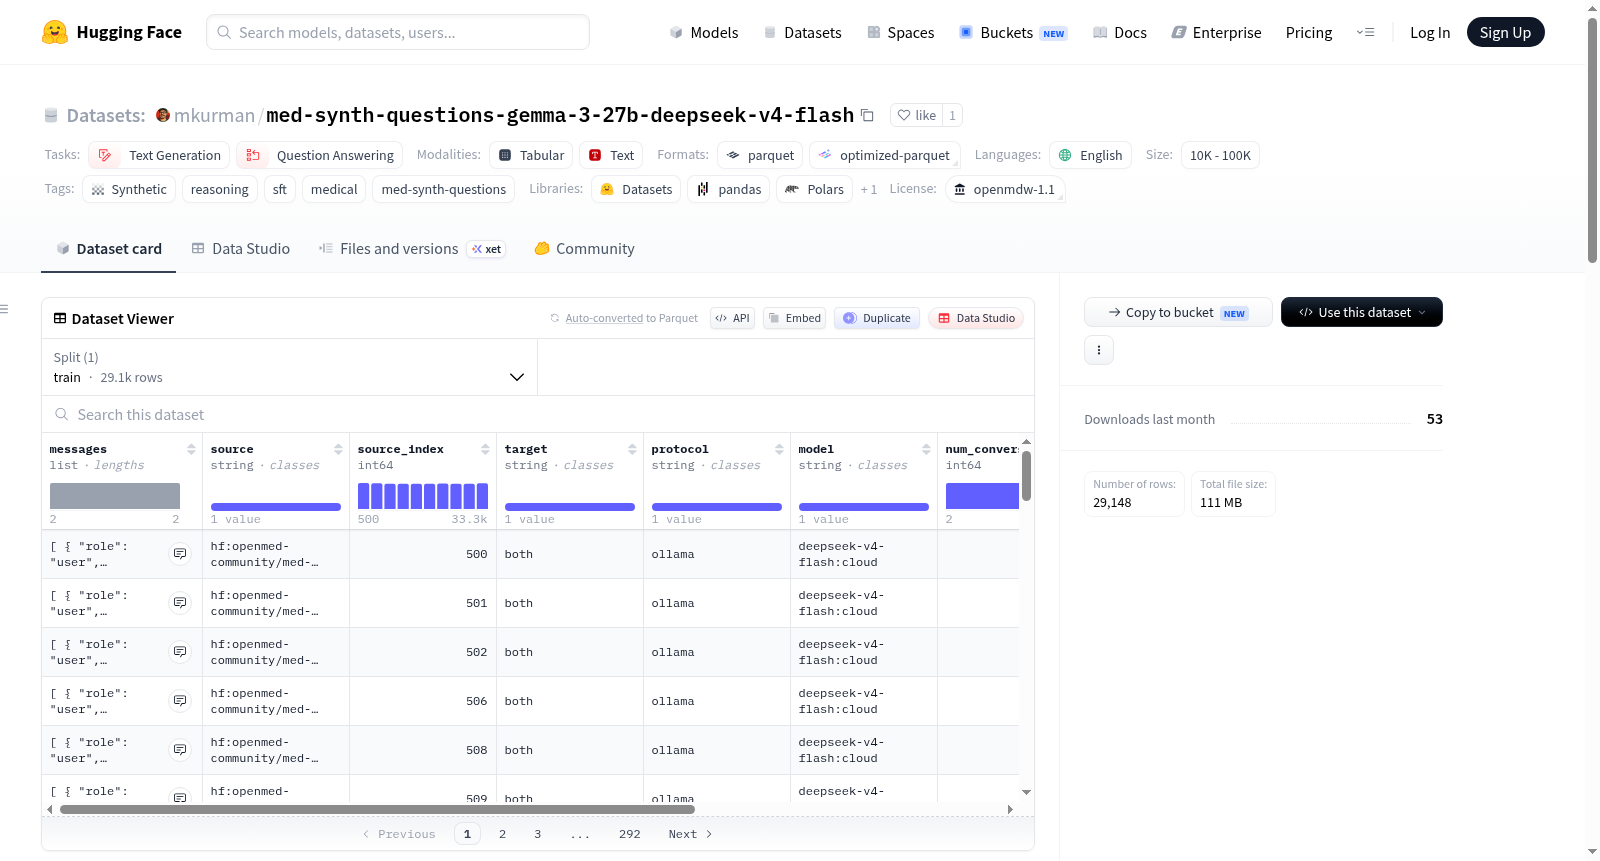Open the mkurman user avatar
This screenshot has width=1600, height=861.
[163, 115]
